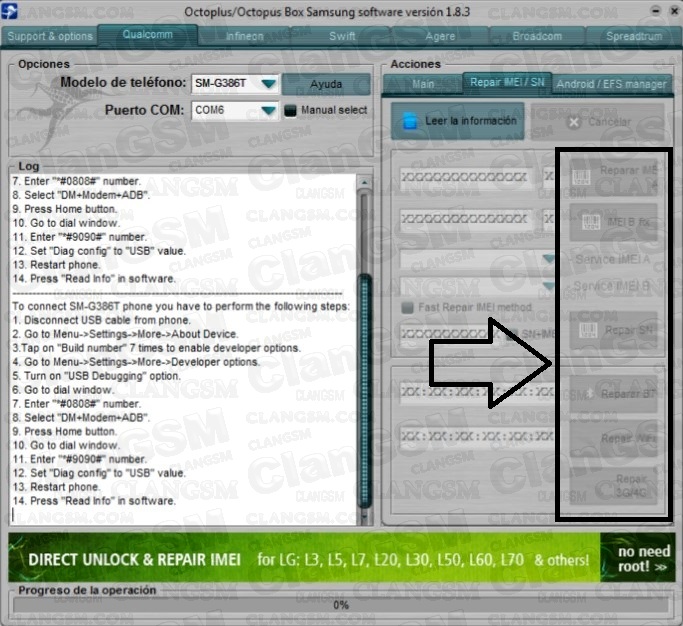The image size is (683, 626).
Task: Close the Octoplus Box window
Action: pyautogui.click(x=674, y=10)
